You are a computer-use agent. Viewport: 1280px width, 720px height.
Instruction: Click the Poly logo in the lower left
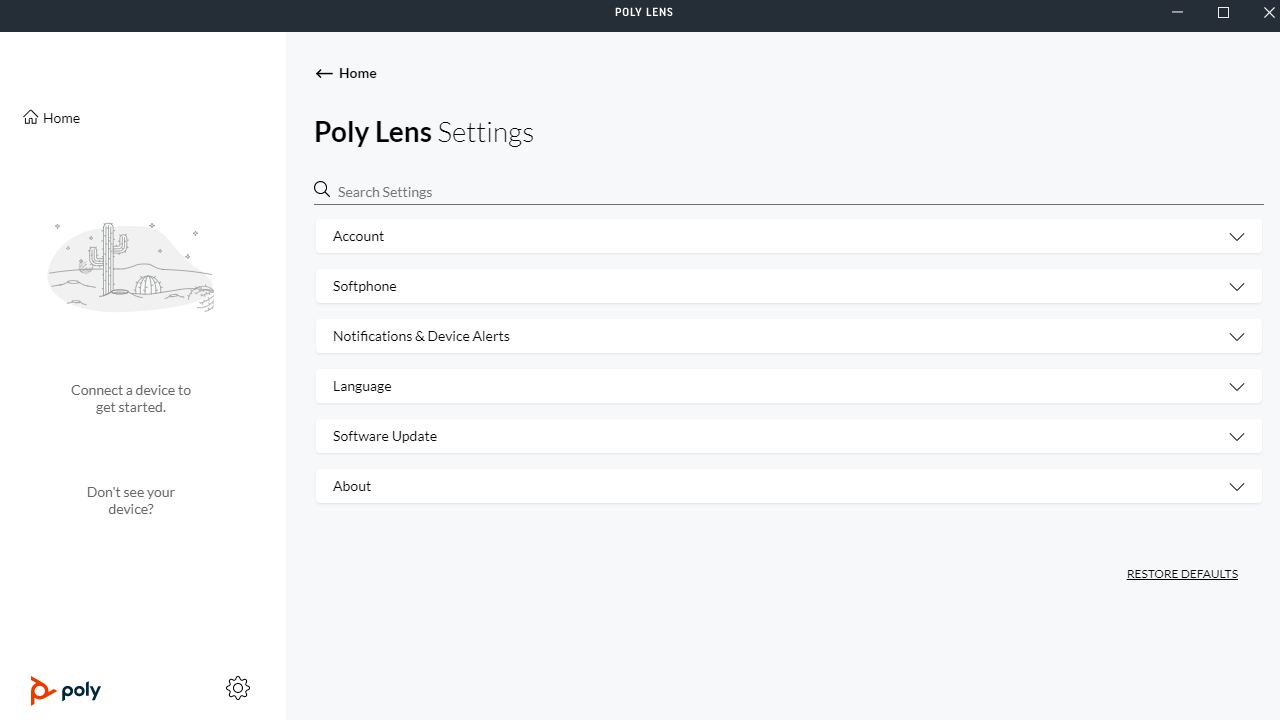click(x=65, y=690)
